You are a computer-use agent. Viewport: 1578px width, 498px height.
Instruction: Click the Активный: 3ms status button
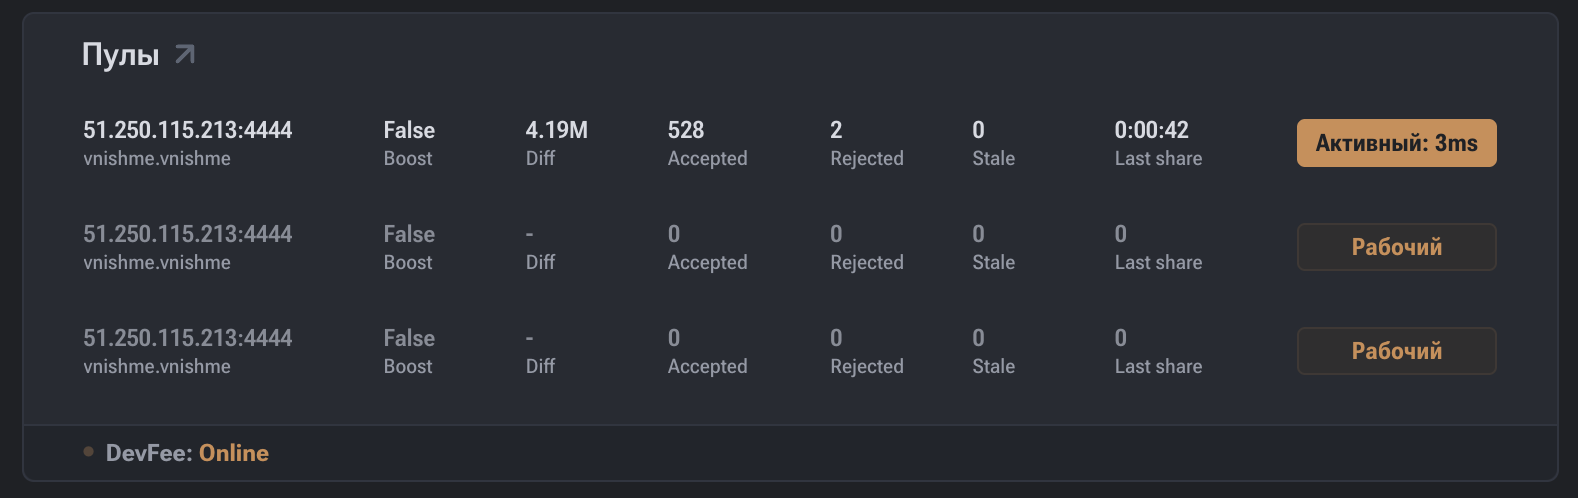point(1396,143)
